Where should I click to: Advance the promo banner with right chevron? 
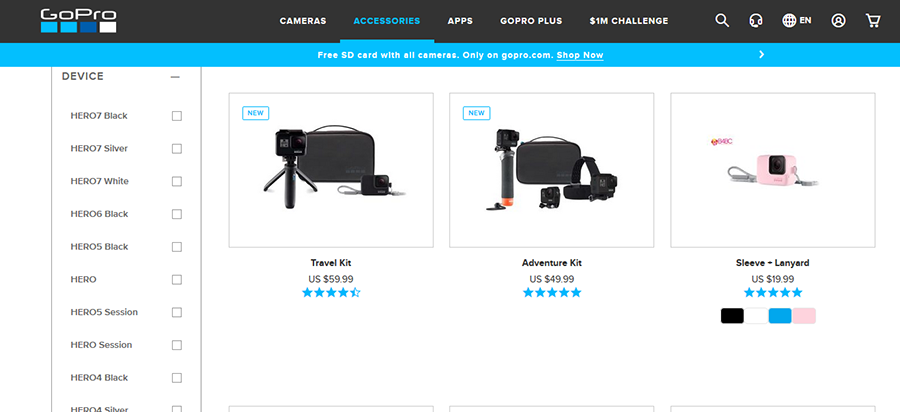point(762,55)
